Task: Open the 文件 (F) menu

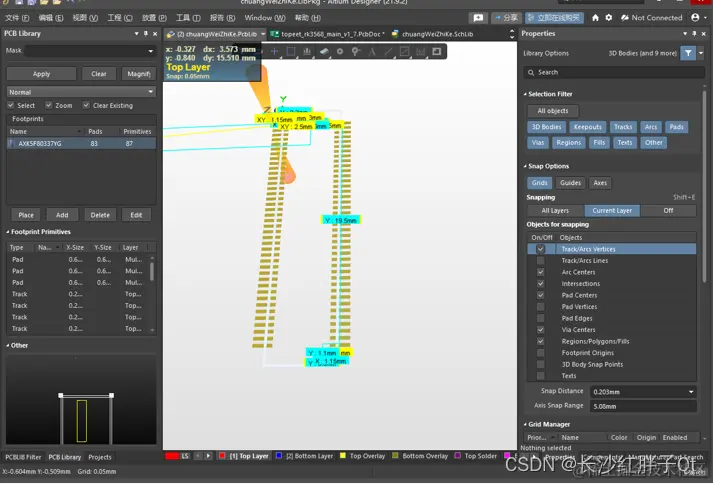Action: coord(17,18)
